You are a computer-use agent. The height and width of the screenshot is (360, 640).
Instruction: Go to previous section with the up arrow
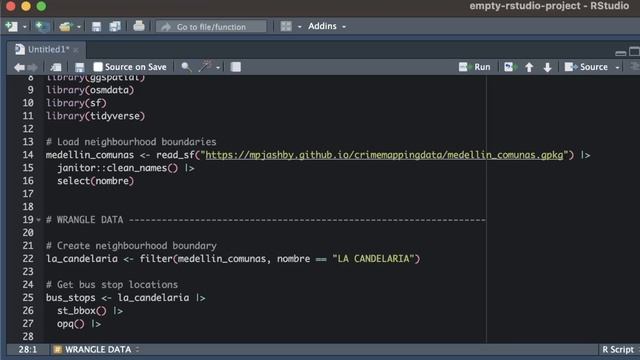coord(529,67)
